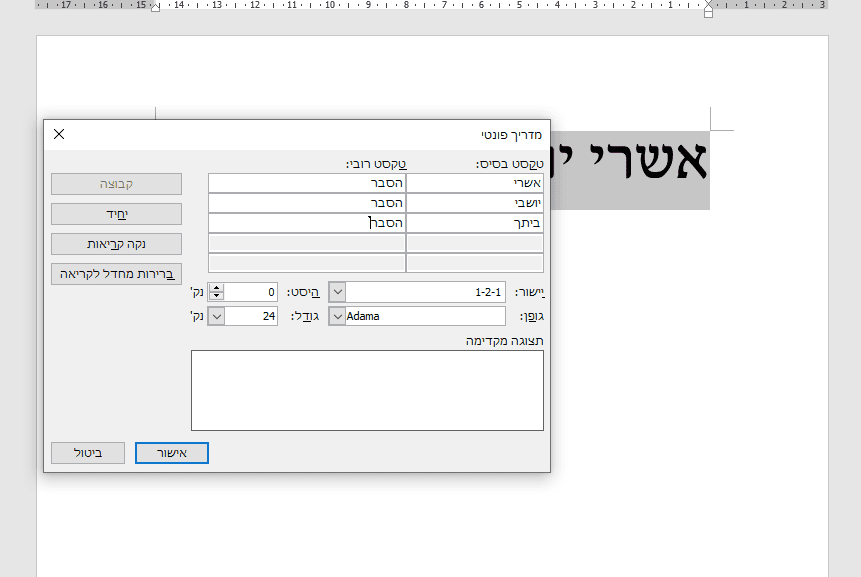
Task: Click the size value field showing 24
Action: [251, 316]
